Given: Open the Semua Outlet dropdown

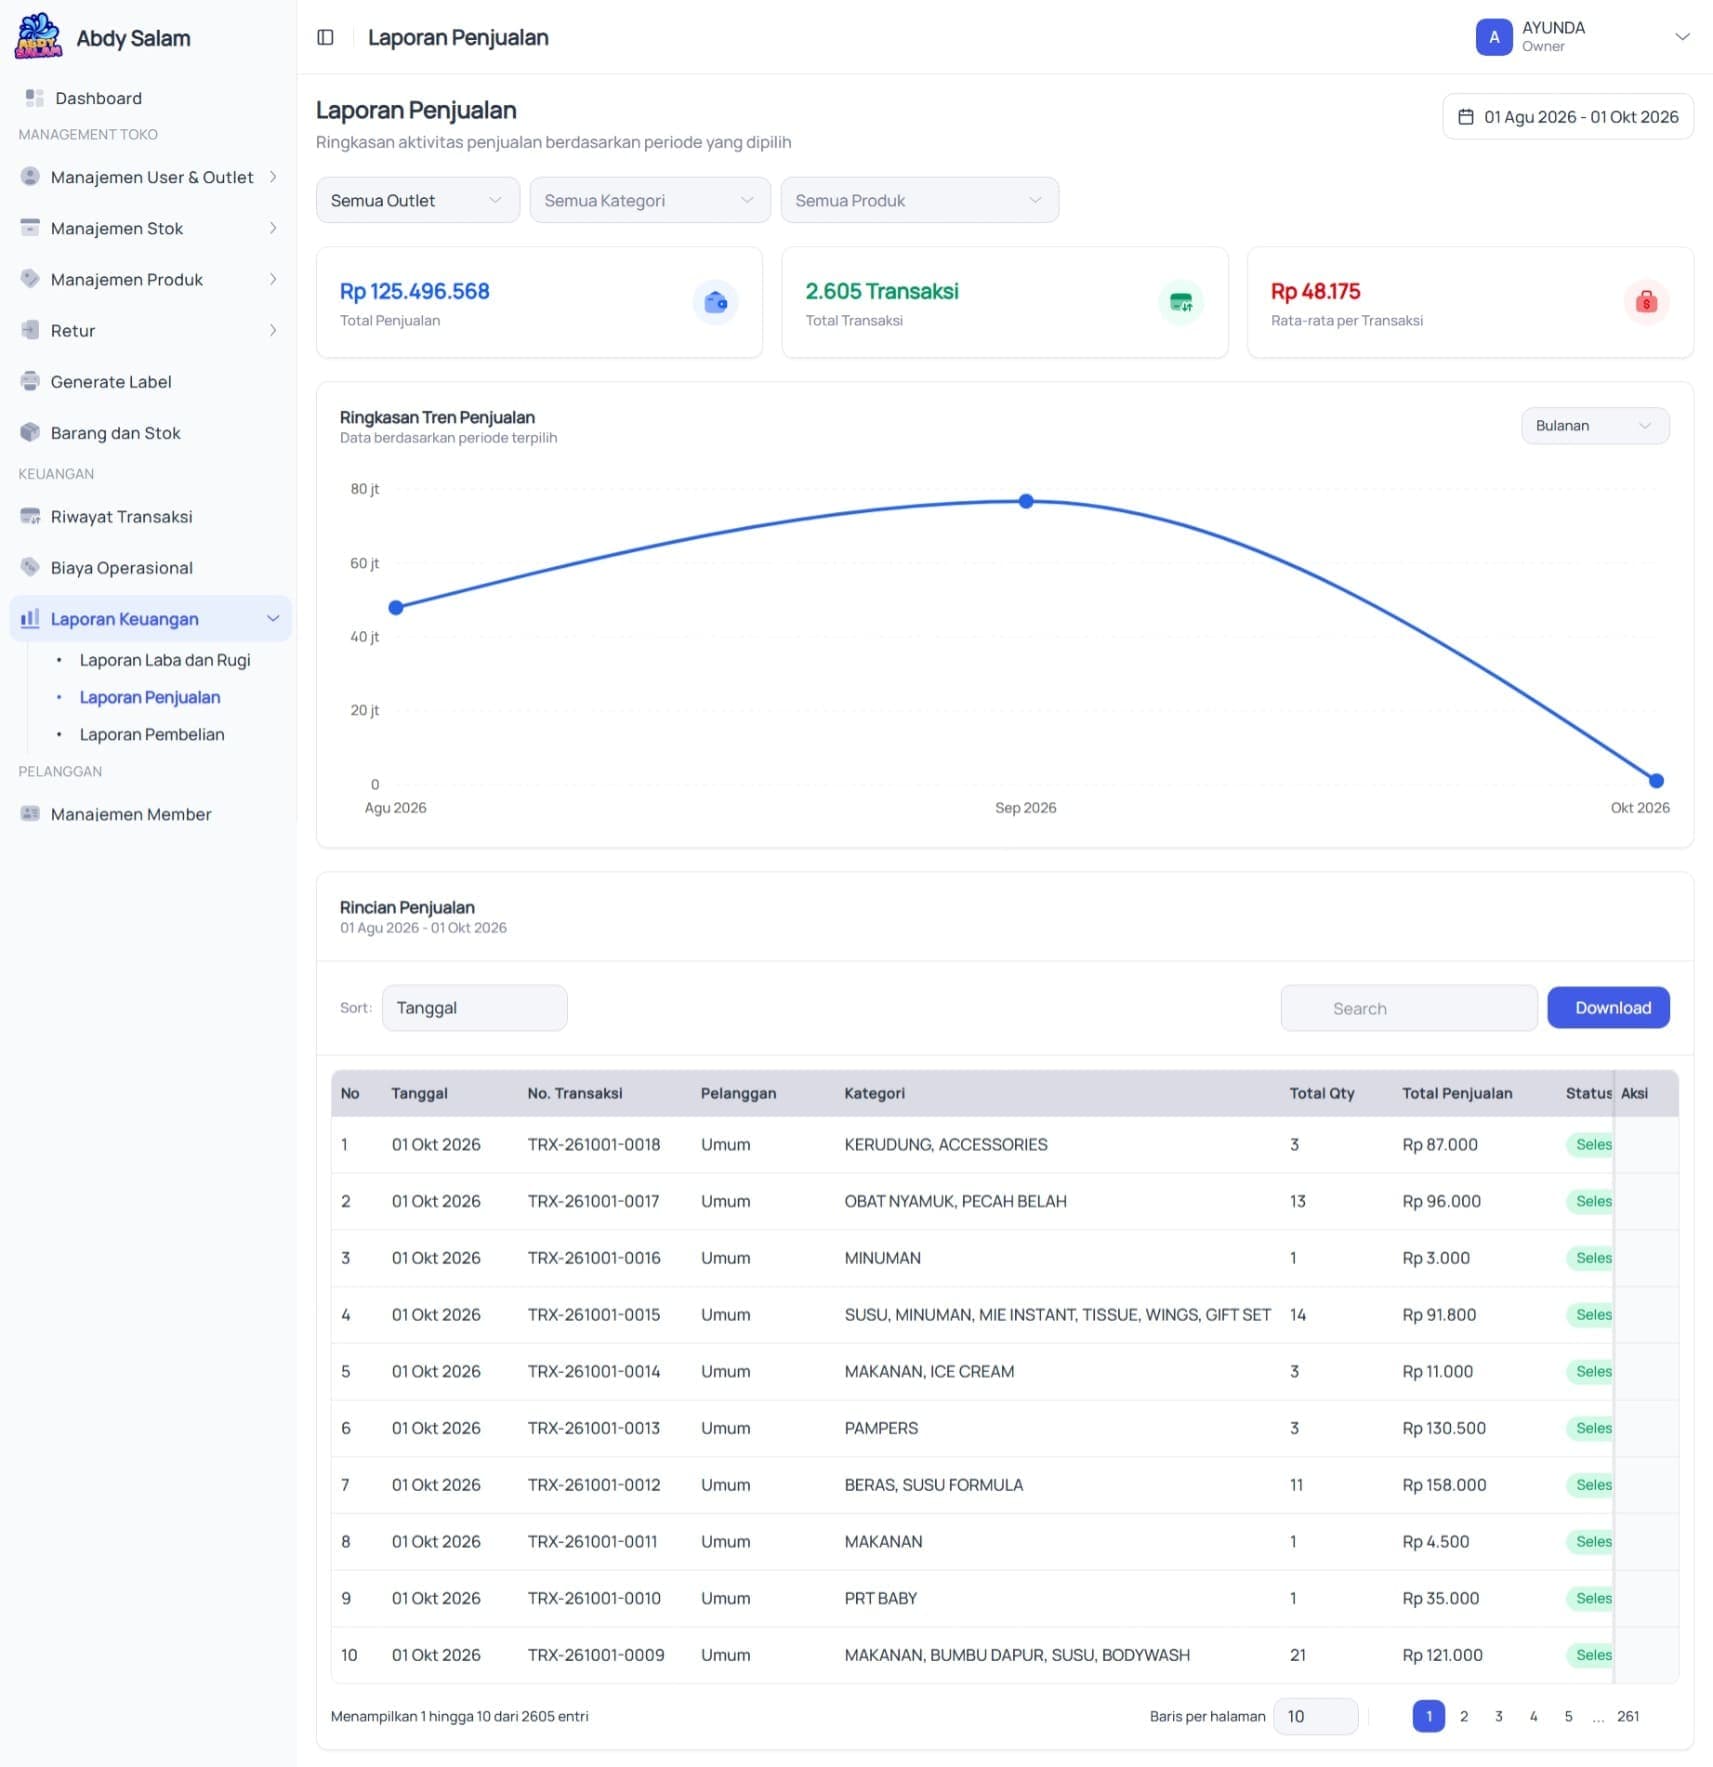Looking at the screenshot, I should (x=417, y=200).
